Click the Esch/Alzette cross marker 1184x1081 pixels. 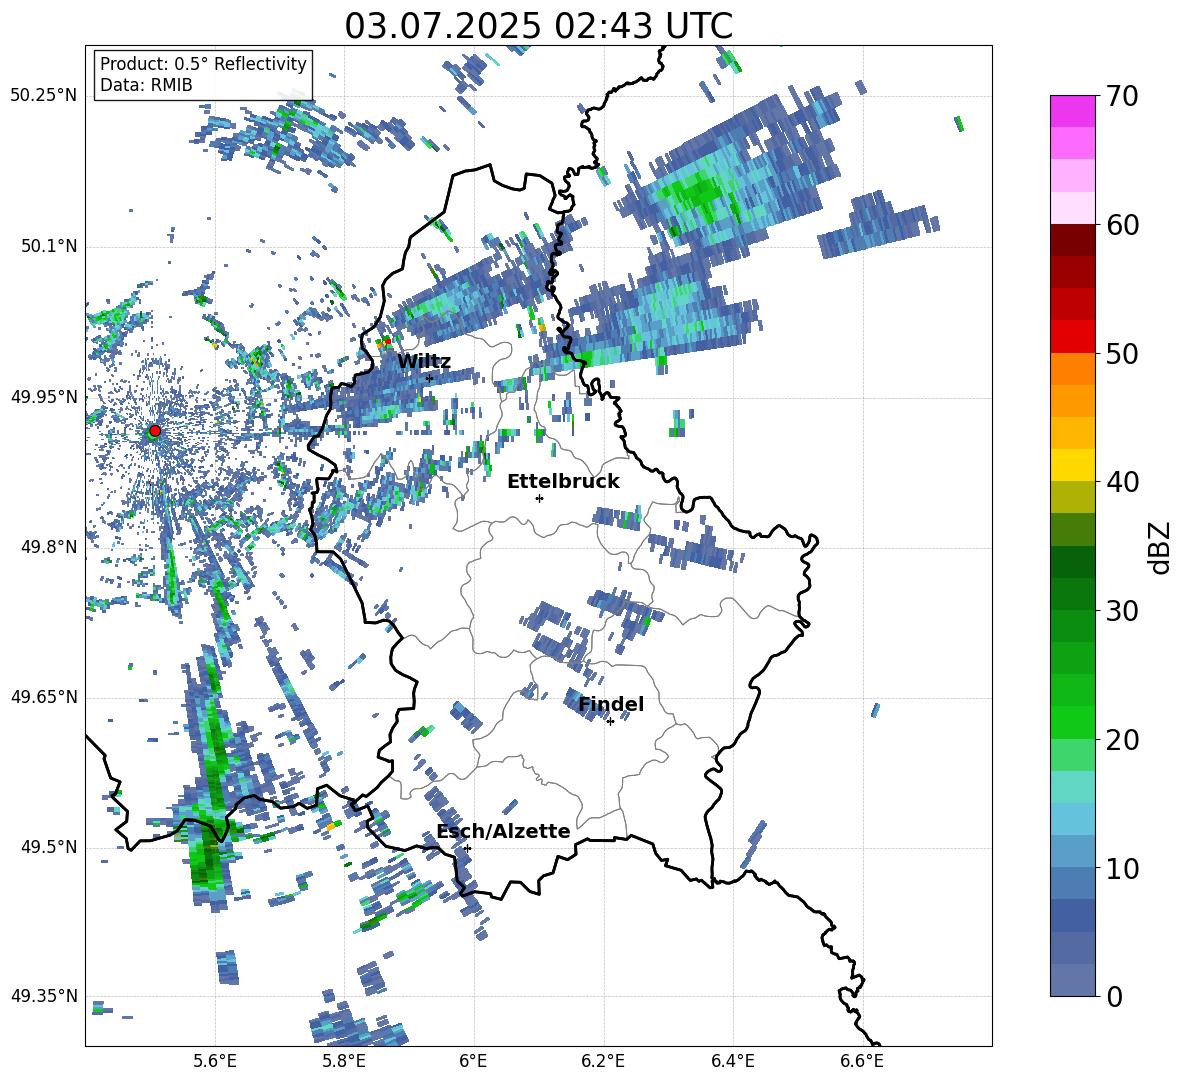tap(467, 848)
